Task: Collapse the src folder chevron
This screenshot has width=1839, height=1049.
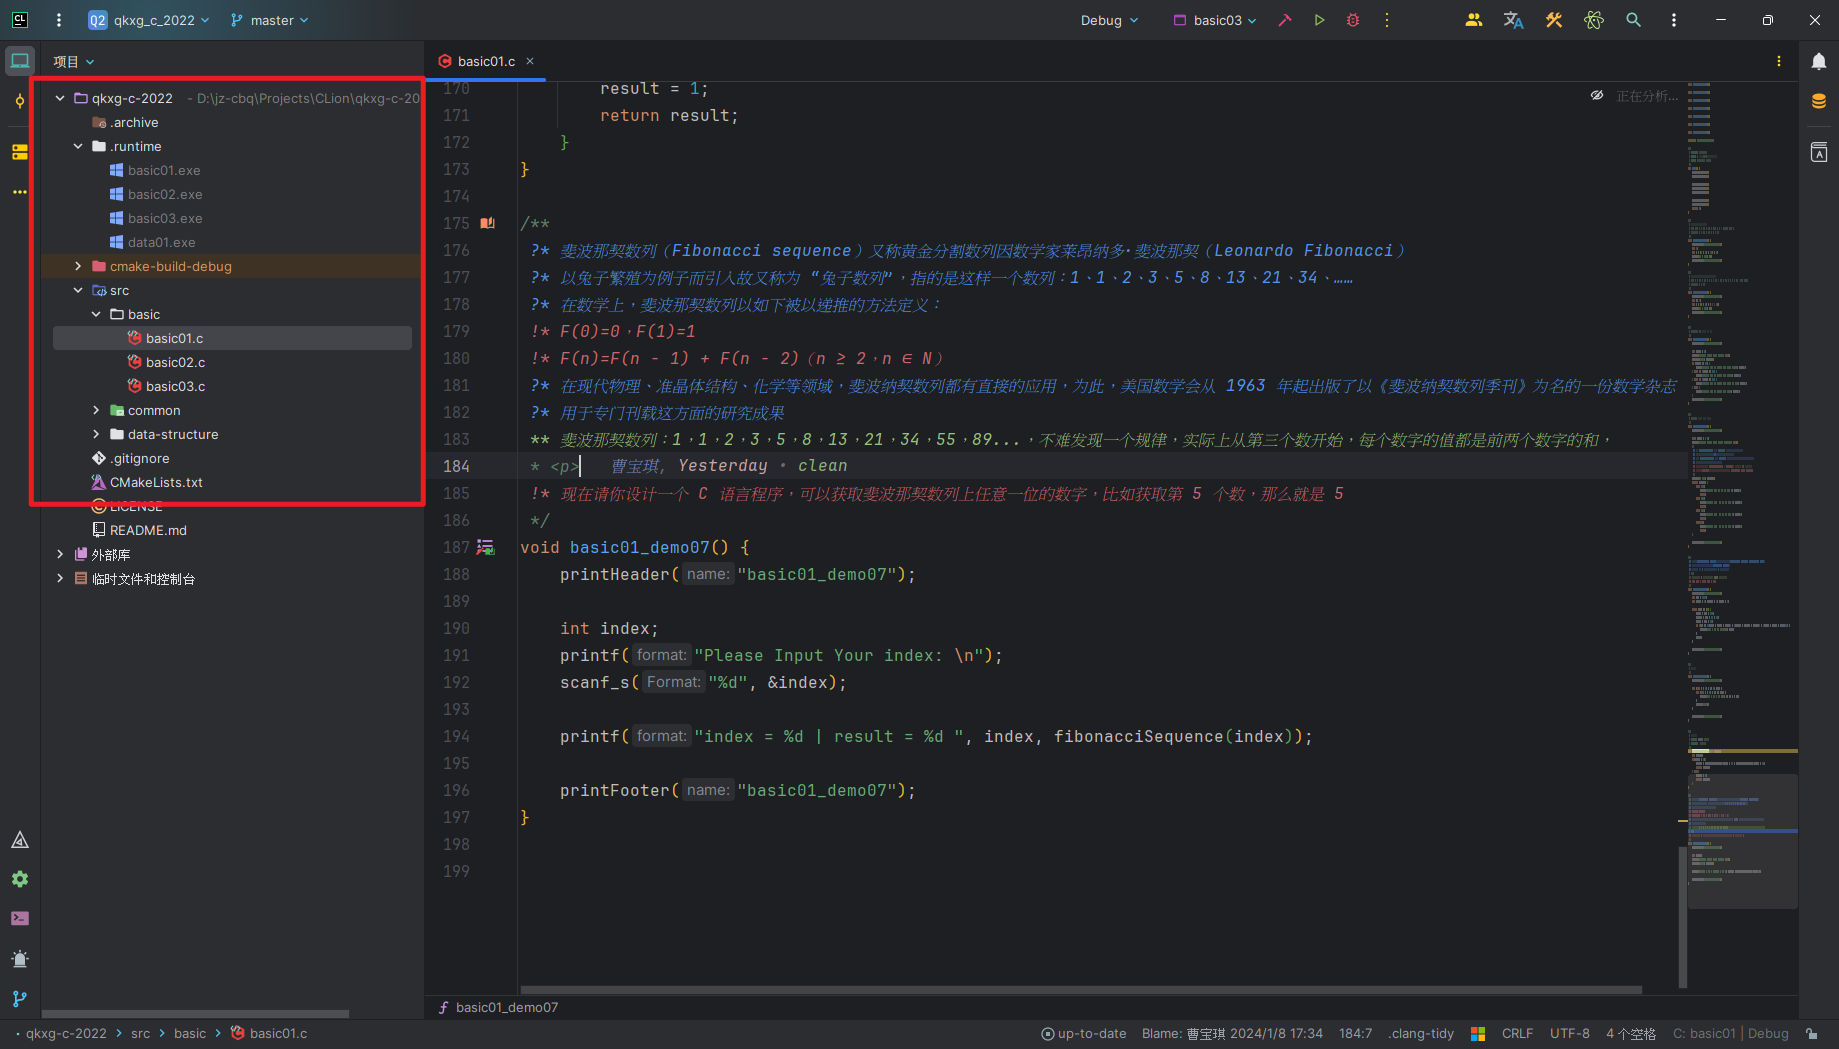Action: click(x=78, y=290)
